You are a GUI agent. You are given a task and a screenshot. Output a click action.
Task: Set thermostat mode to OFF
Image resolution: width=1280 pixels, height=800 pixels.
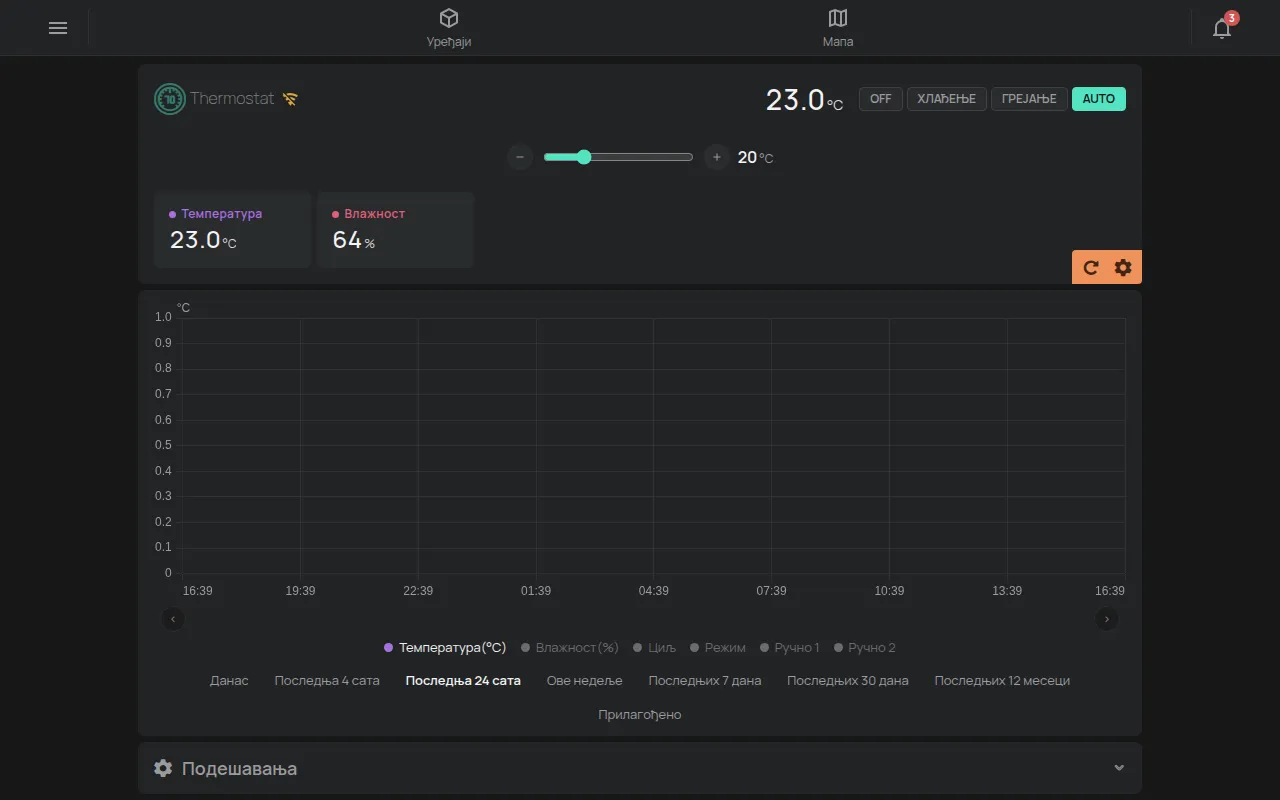point(881,99)
